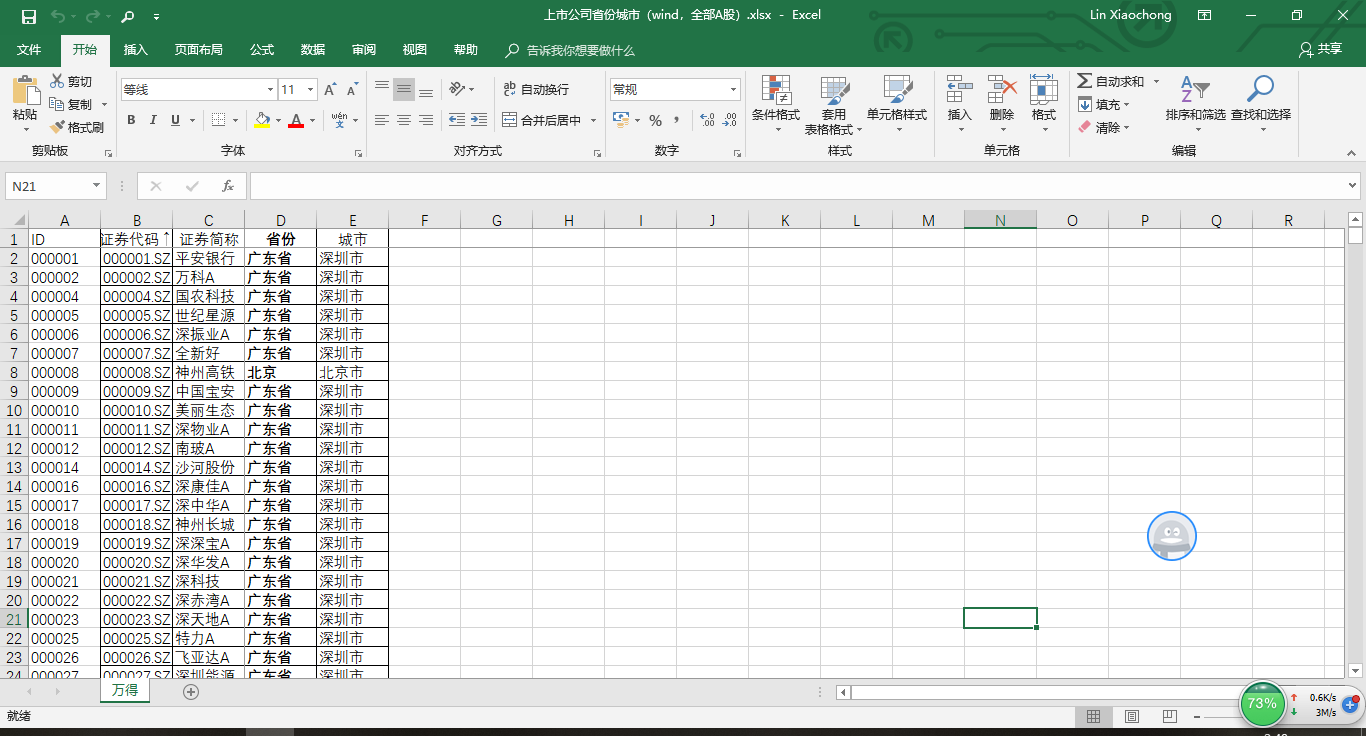
Task: Open the cell borders tool
Action: (219, 120)
